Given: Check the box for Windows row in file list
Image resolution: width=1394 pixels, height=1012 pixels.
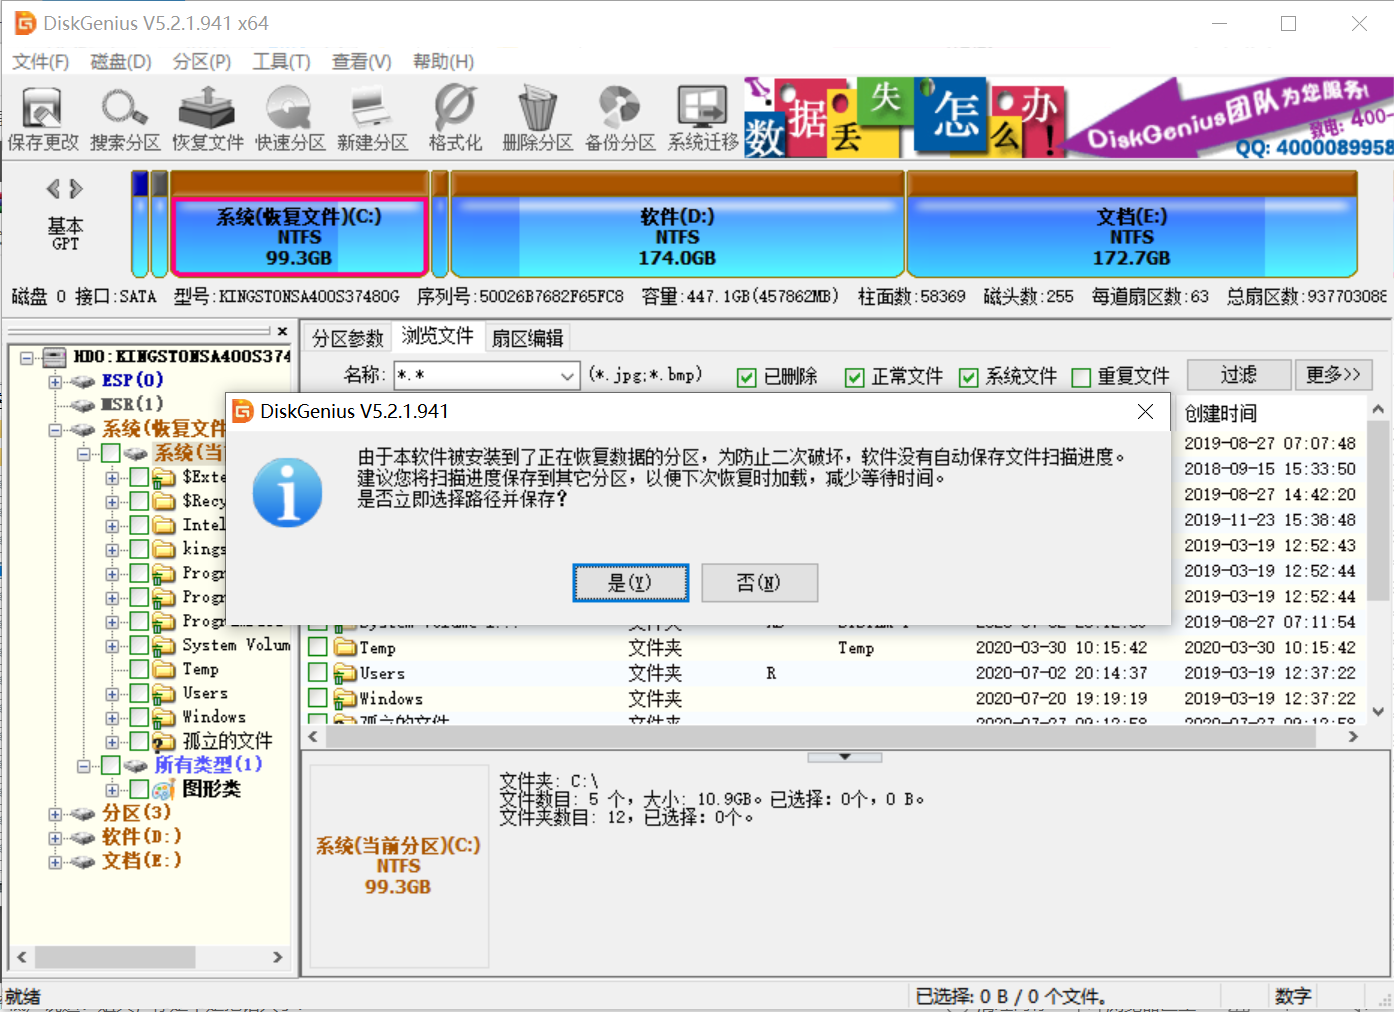Looking at the screenshot, I should [318, 698].
